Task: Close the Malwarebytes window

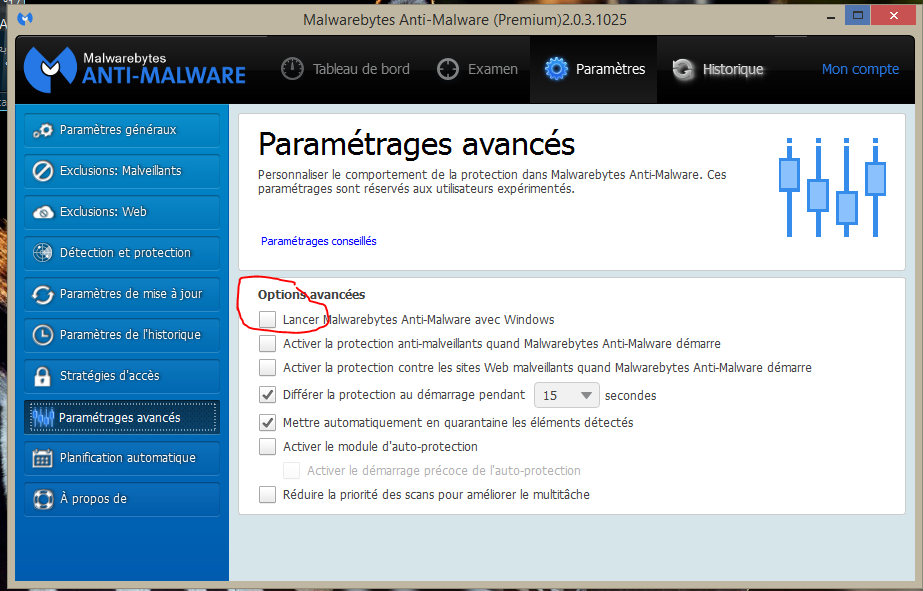Action: [894, 15]
